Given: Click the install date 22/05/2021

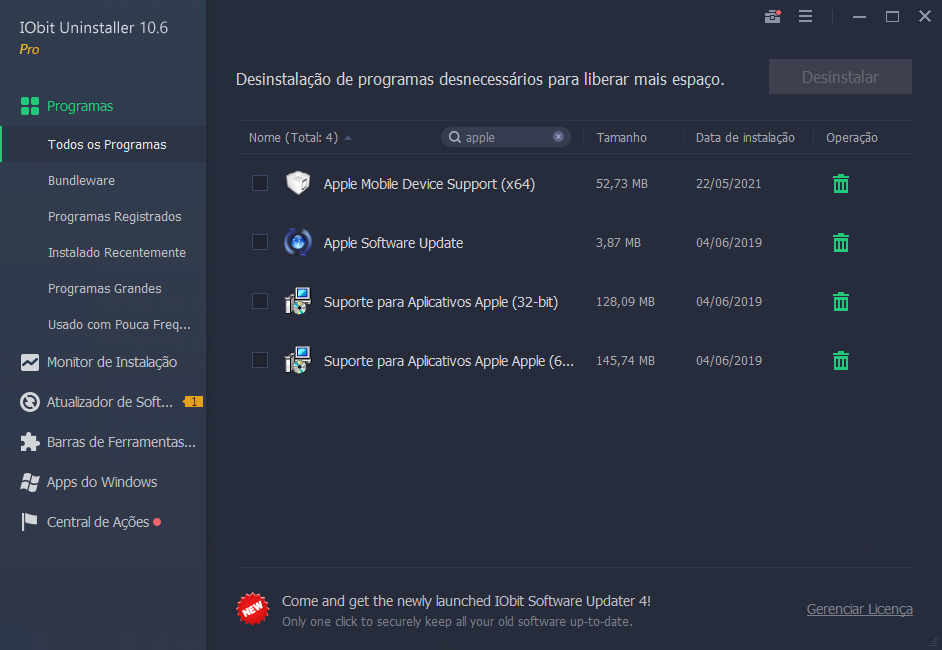Looking at the screenshot, I should point(729,184).
